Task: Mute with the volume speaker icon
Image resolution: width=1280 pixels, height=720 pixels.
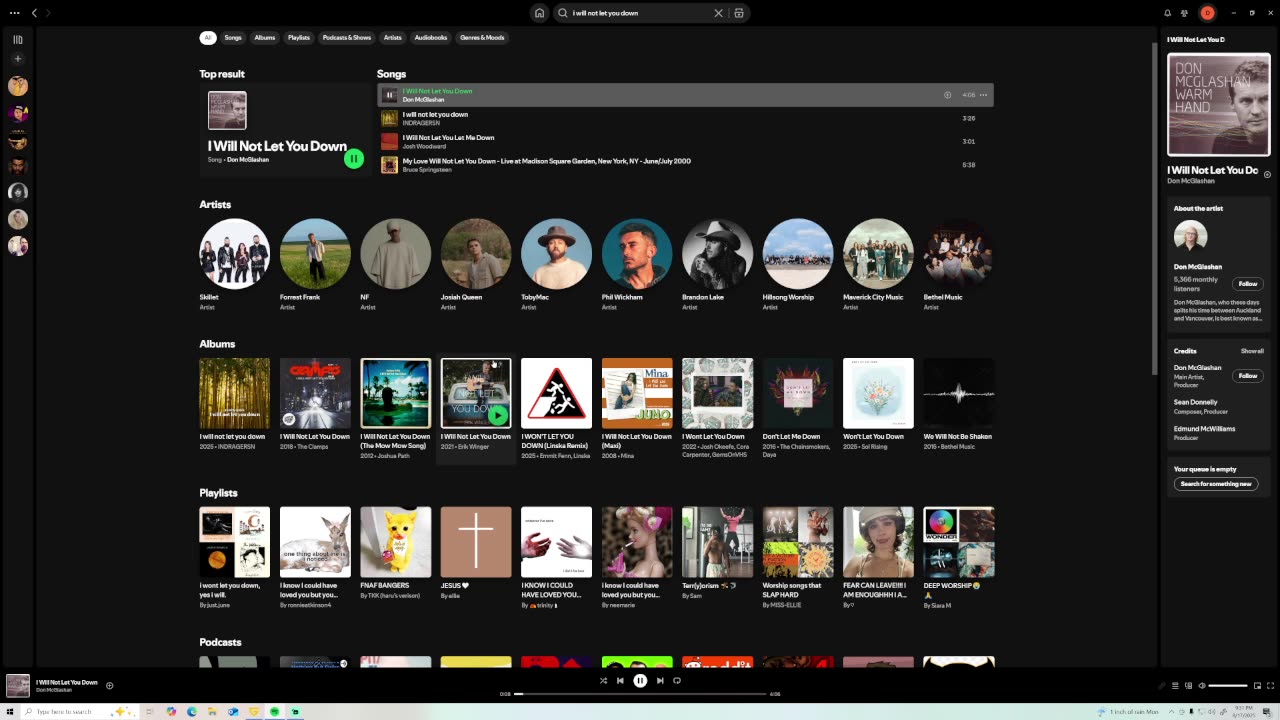Action: [x=1202, y=685]
